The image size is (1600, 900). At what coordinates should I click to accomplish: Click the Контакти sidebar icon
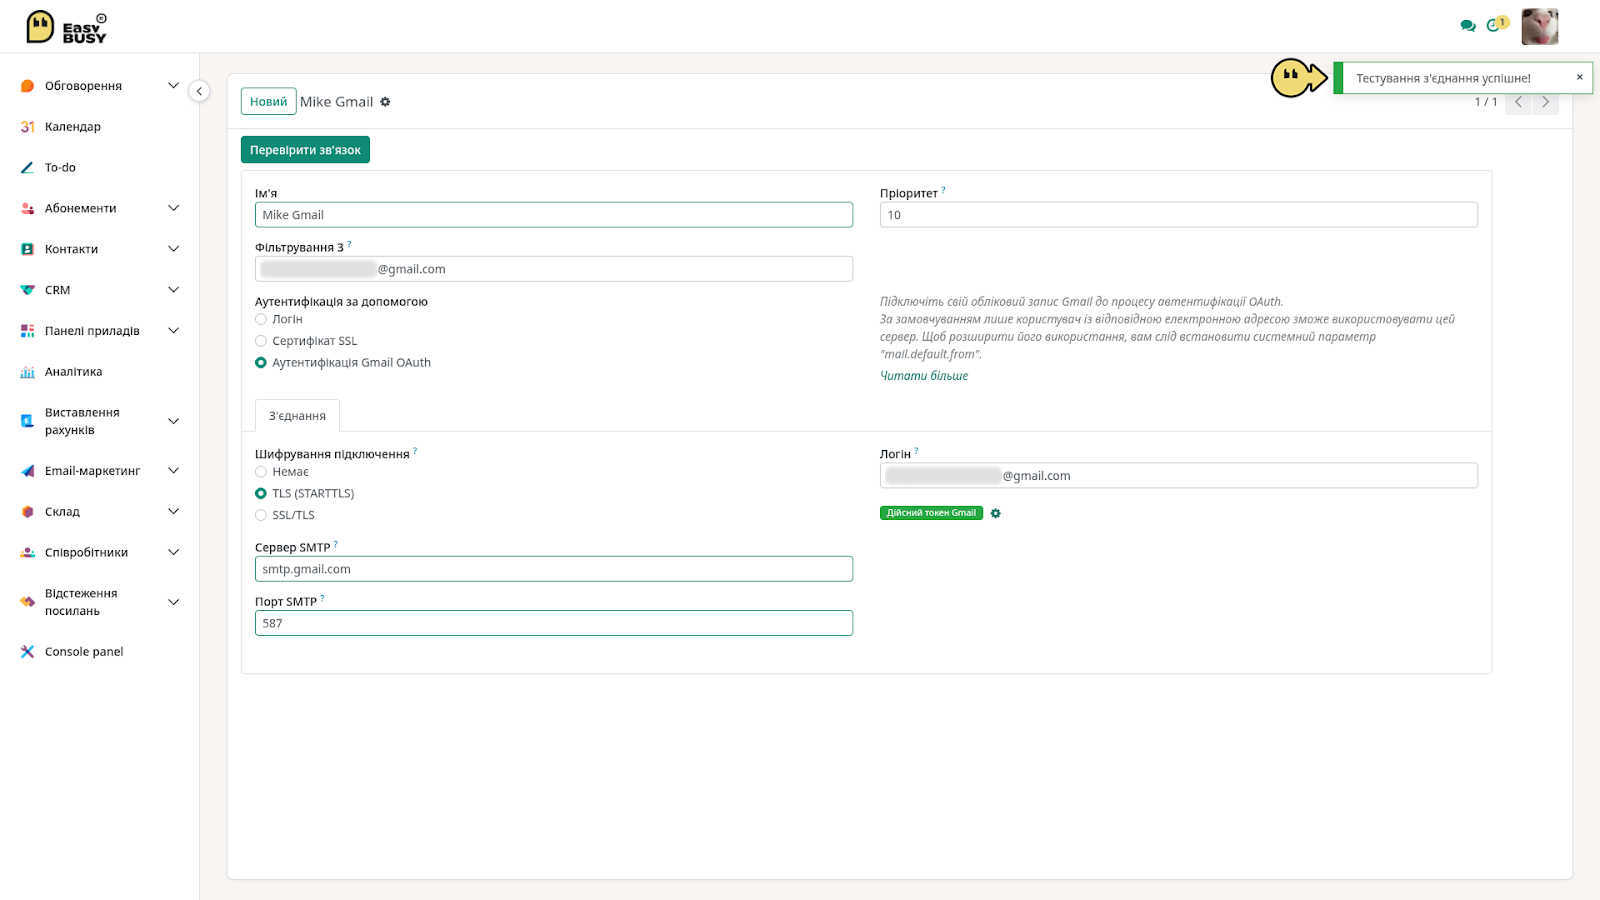click(x=28, y=249)
